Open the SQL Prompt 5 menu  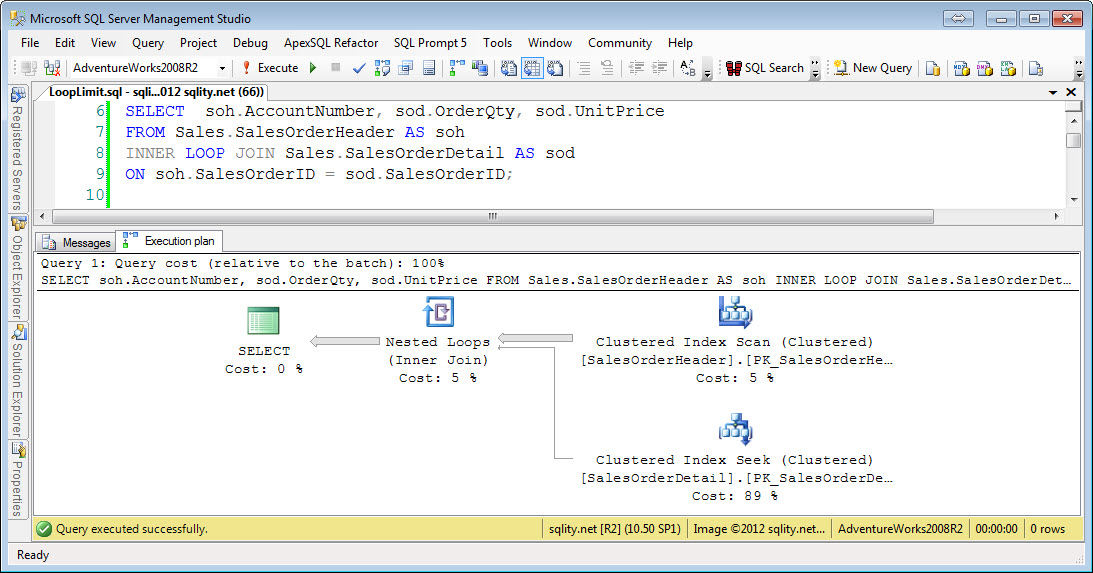(430, 43)
